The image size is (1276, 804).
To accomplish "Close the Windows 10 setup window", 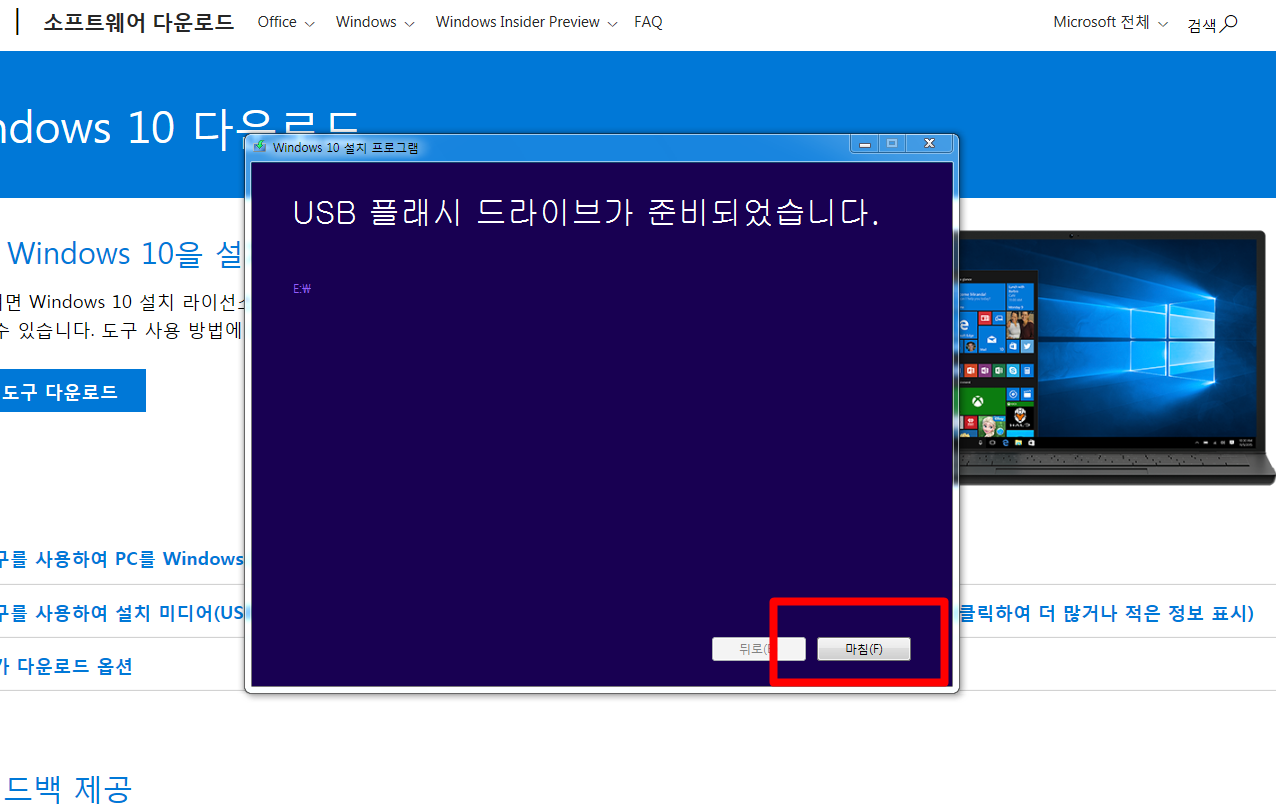I will click(929, 144).
